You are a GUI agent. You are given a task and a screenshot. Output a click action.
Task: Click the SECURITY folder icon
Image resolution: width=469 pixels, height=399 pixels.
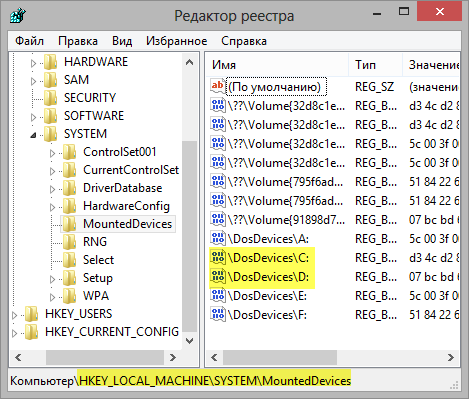point(51,98)
